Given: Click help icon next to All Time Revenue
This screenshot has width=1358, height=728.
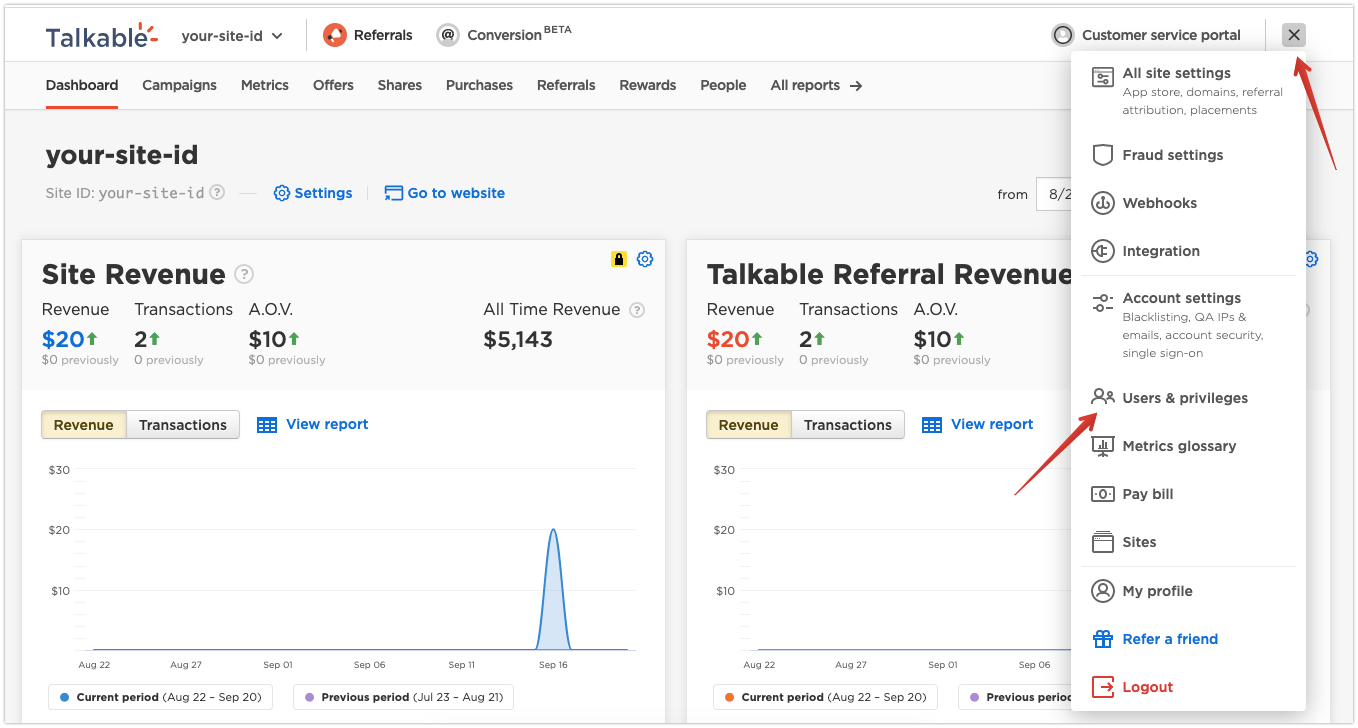Looking at the screenshot, I should (x=637, y=310).
